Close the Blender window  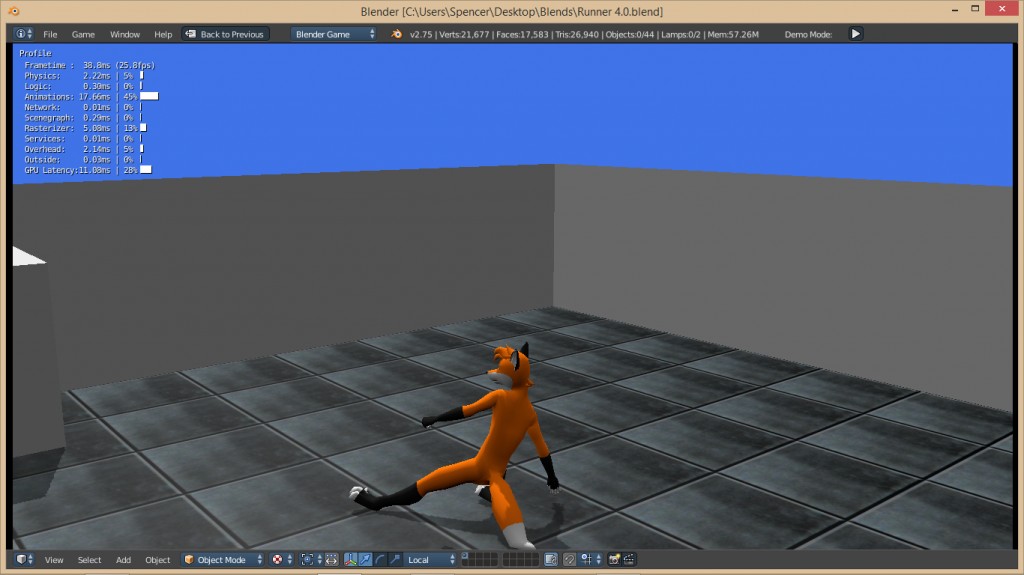coord(1002,9)
